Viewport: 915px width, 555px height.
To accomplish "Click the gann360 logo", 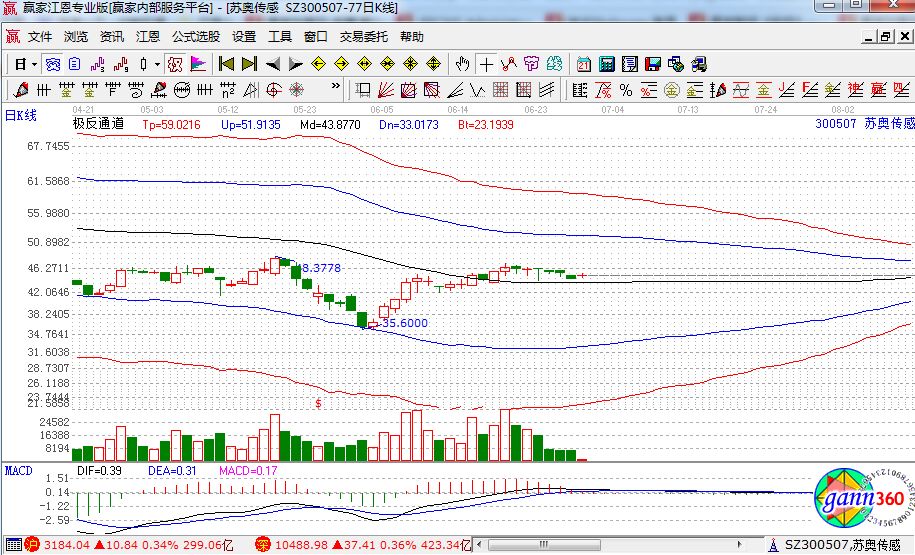I will pos(858,500).
